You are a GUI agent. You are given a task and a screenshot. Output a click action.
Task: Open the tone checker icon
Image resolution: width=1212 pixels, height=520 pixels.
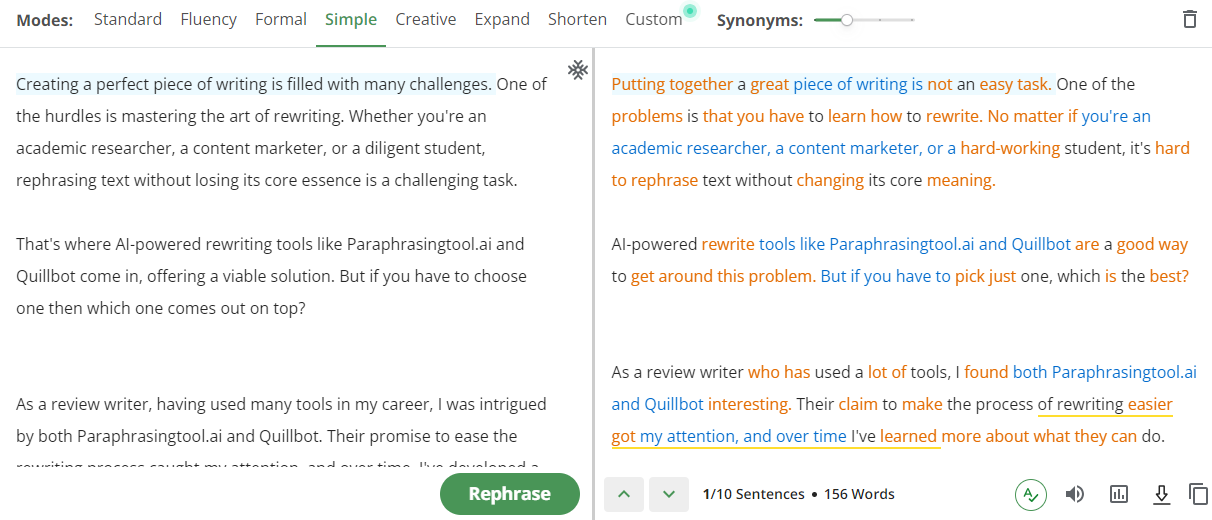(1031, 494)
